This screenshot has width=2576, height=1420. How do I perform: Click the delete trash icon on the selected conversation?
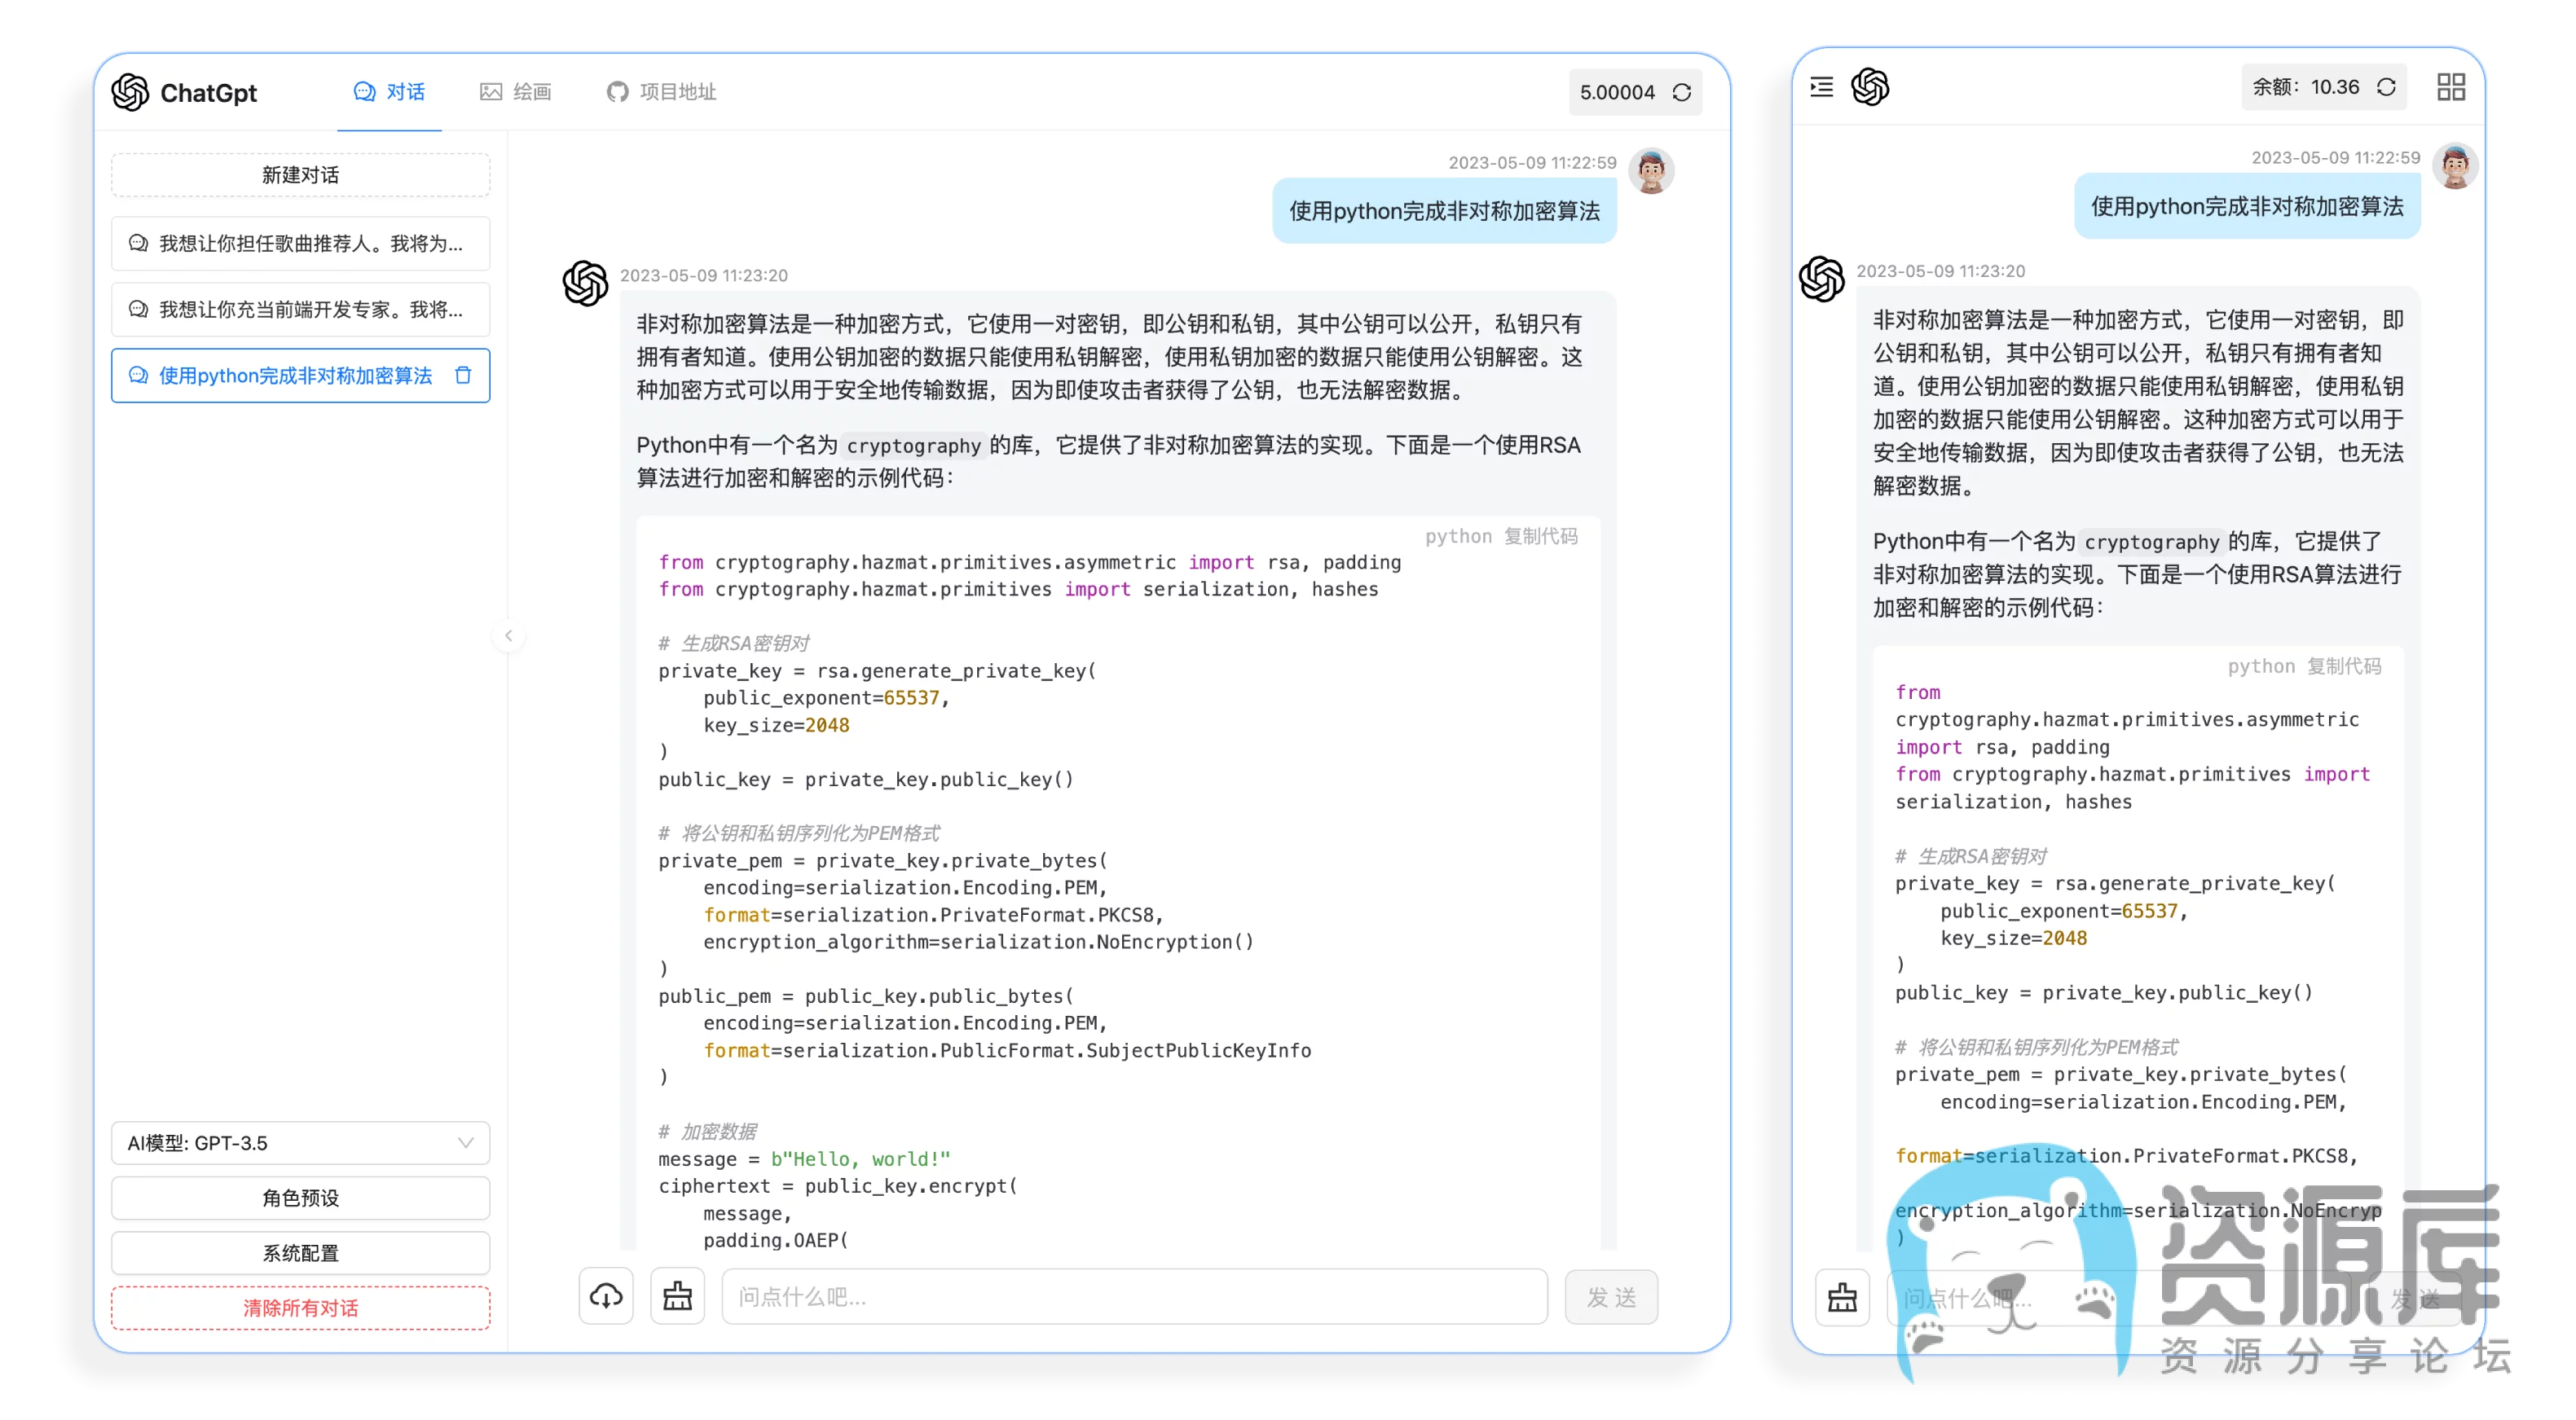[463, 375]
